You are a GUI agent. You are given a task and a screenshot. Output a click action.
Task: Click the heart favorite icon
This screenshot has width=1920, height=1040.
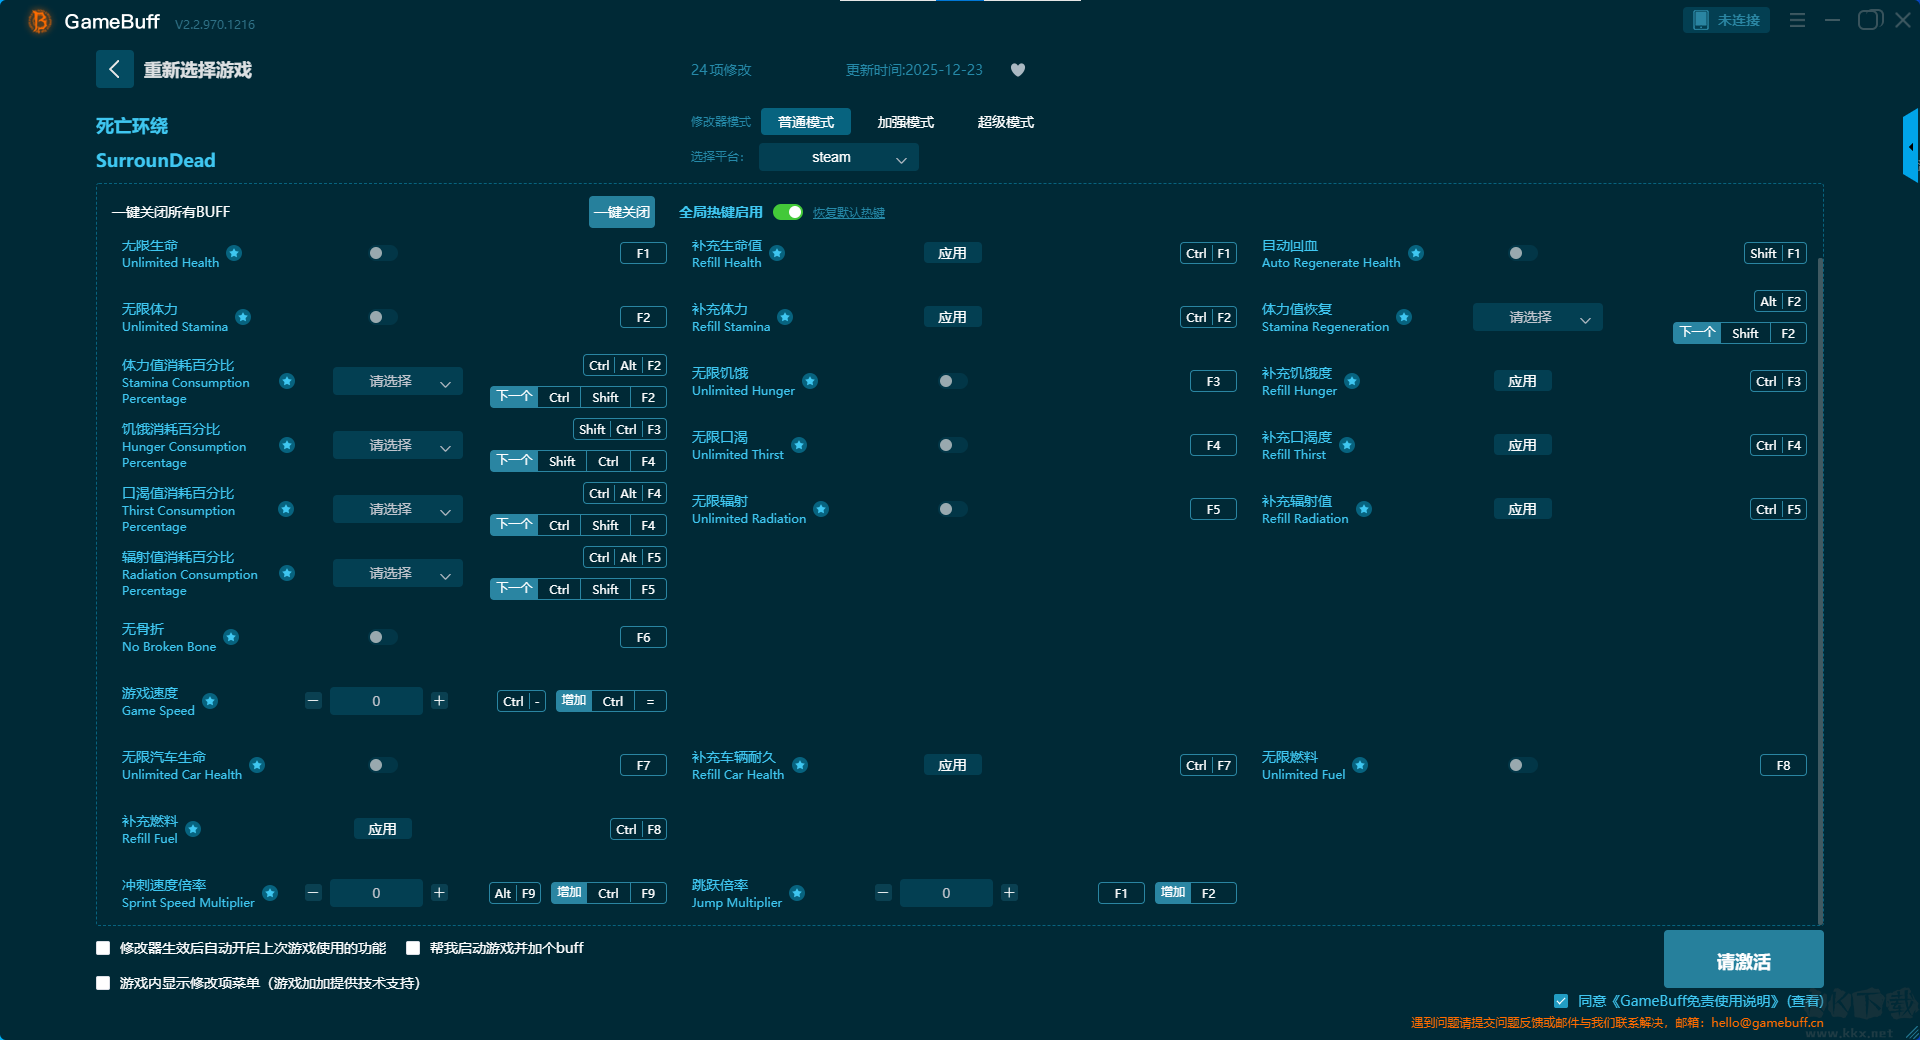1018,70
